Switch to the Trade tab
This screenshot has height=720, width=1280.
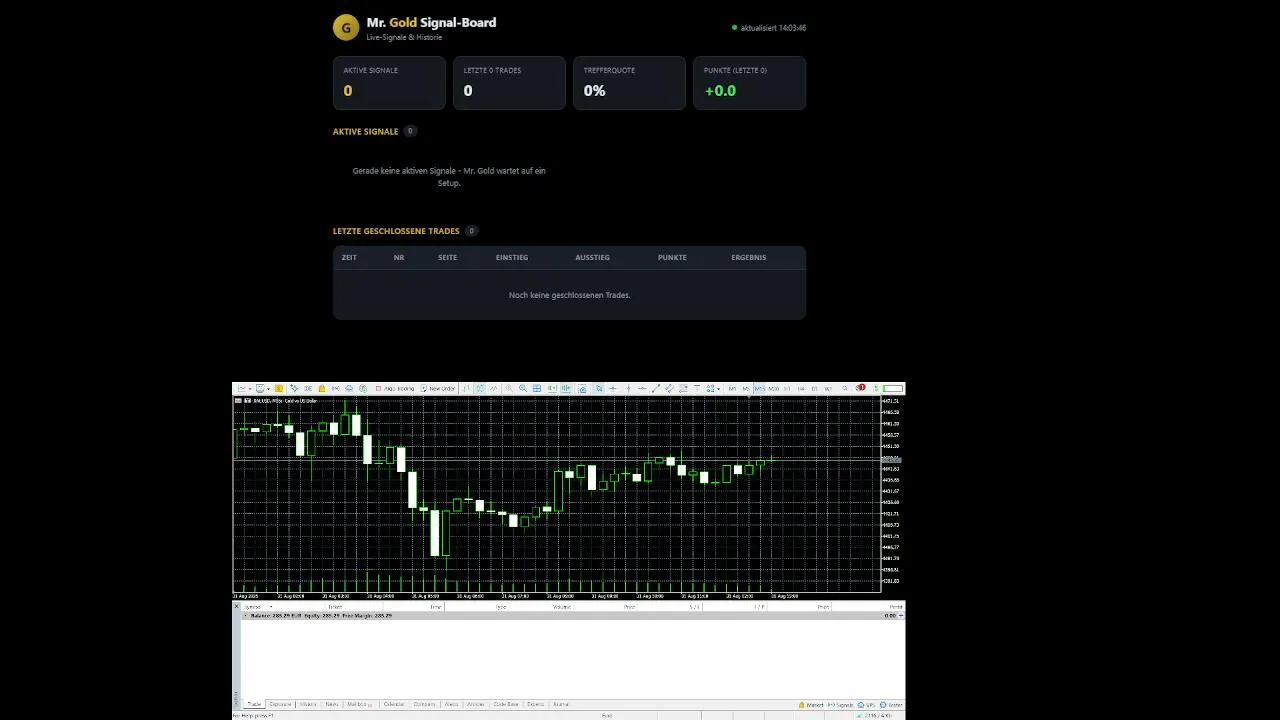click(254, 704)
